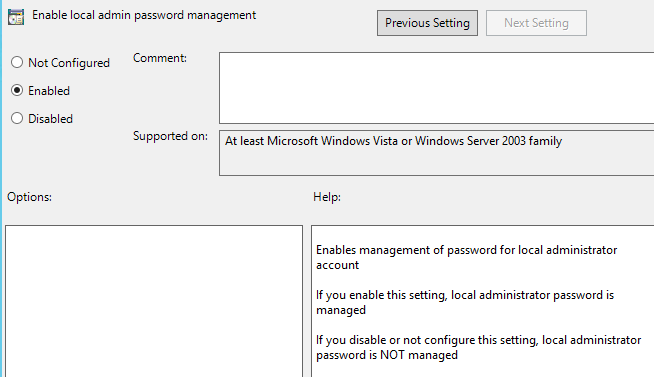Click inside the Supported on box
The height and width of the screenshot is (377, 654).
point(436,153)
